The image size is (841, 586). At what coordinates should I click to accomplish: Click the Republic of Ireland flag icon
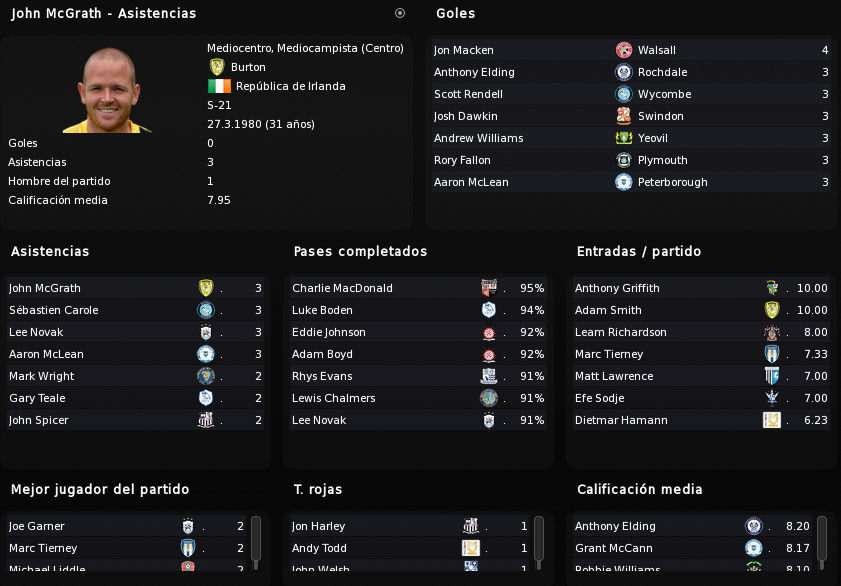pyautogui.click(x=219, y=86)
